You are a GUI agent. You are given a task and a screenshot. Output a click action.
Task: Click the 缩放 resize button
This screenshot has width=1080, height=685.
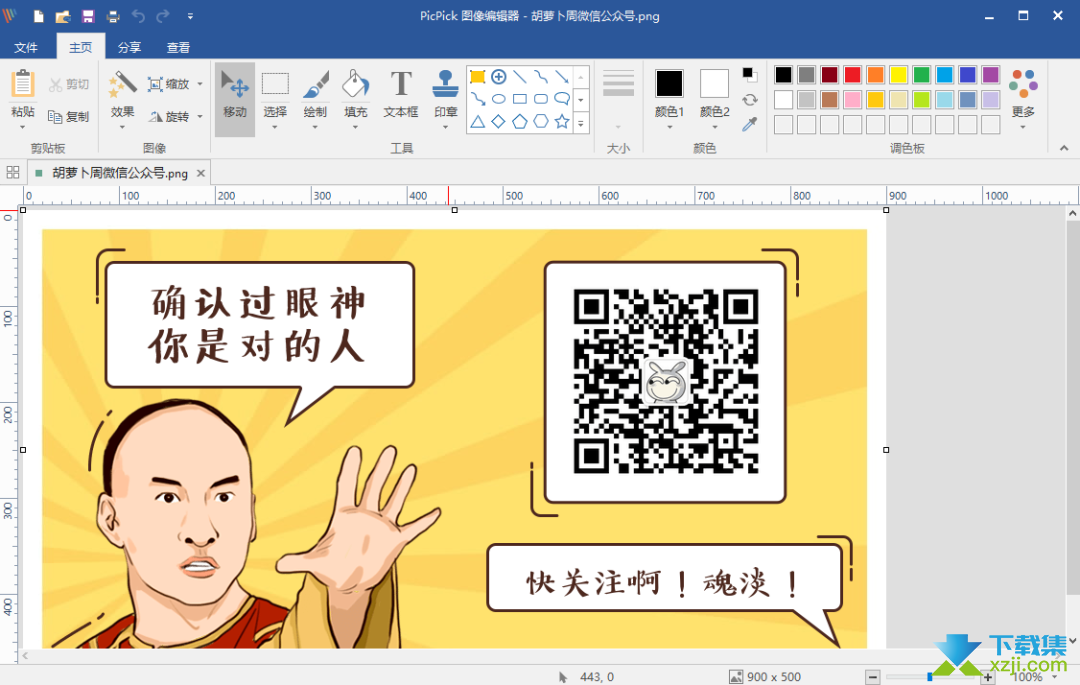click(169, 84)
